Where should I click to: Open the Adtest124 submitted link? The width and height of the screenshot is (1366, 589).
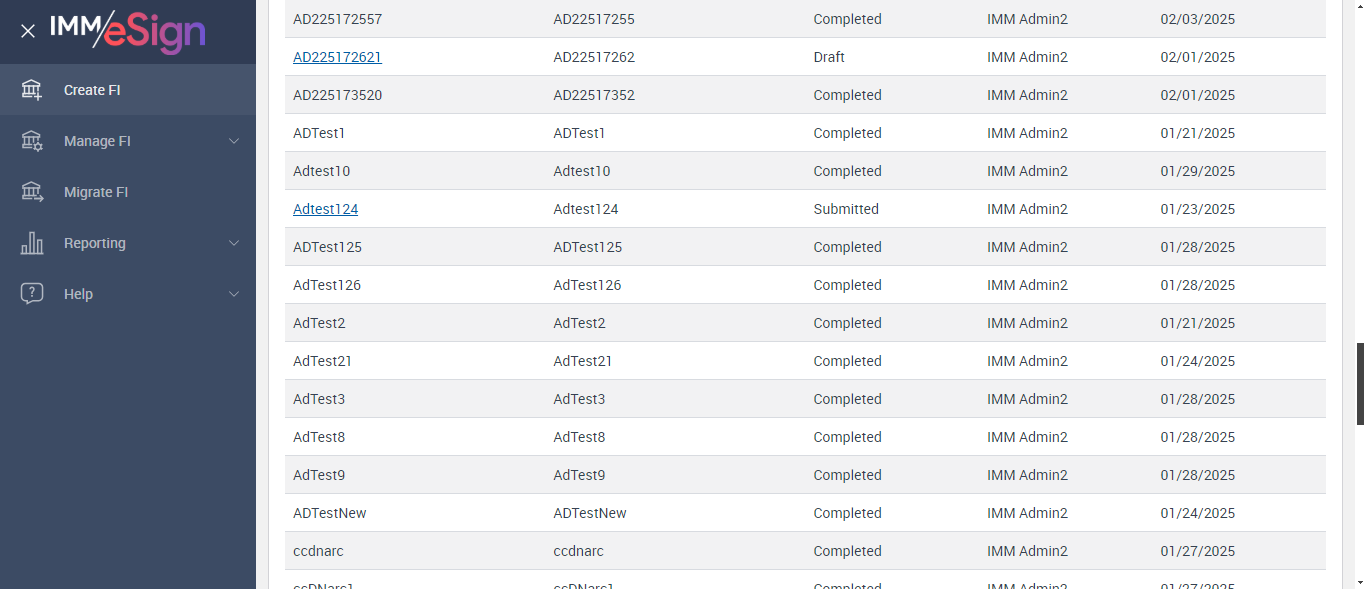click(325, 209)
